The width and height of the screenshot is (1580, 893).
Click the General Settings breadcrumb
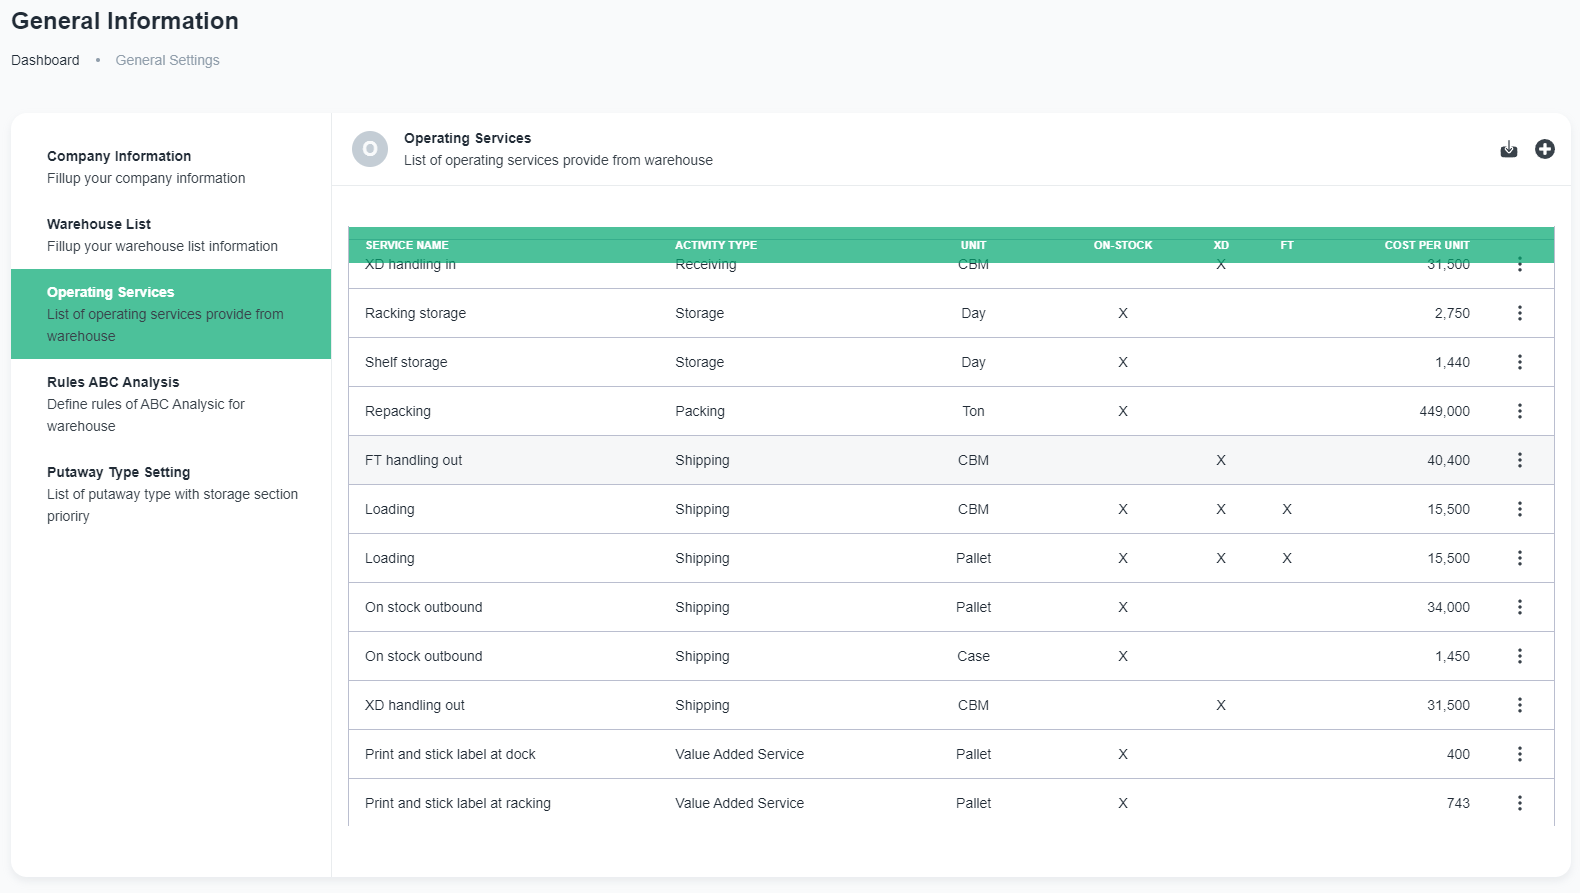point(167,60)
